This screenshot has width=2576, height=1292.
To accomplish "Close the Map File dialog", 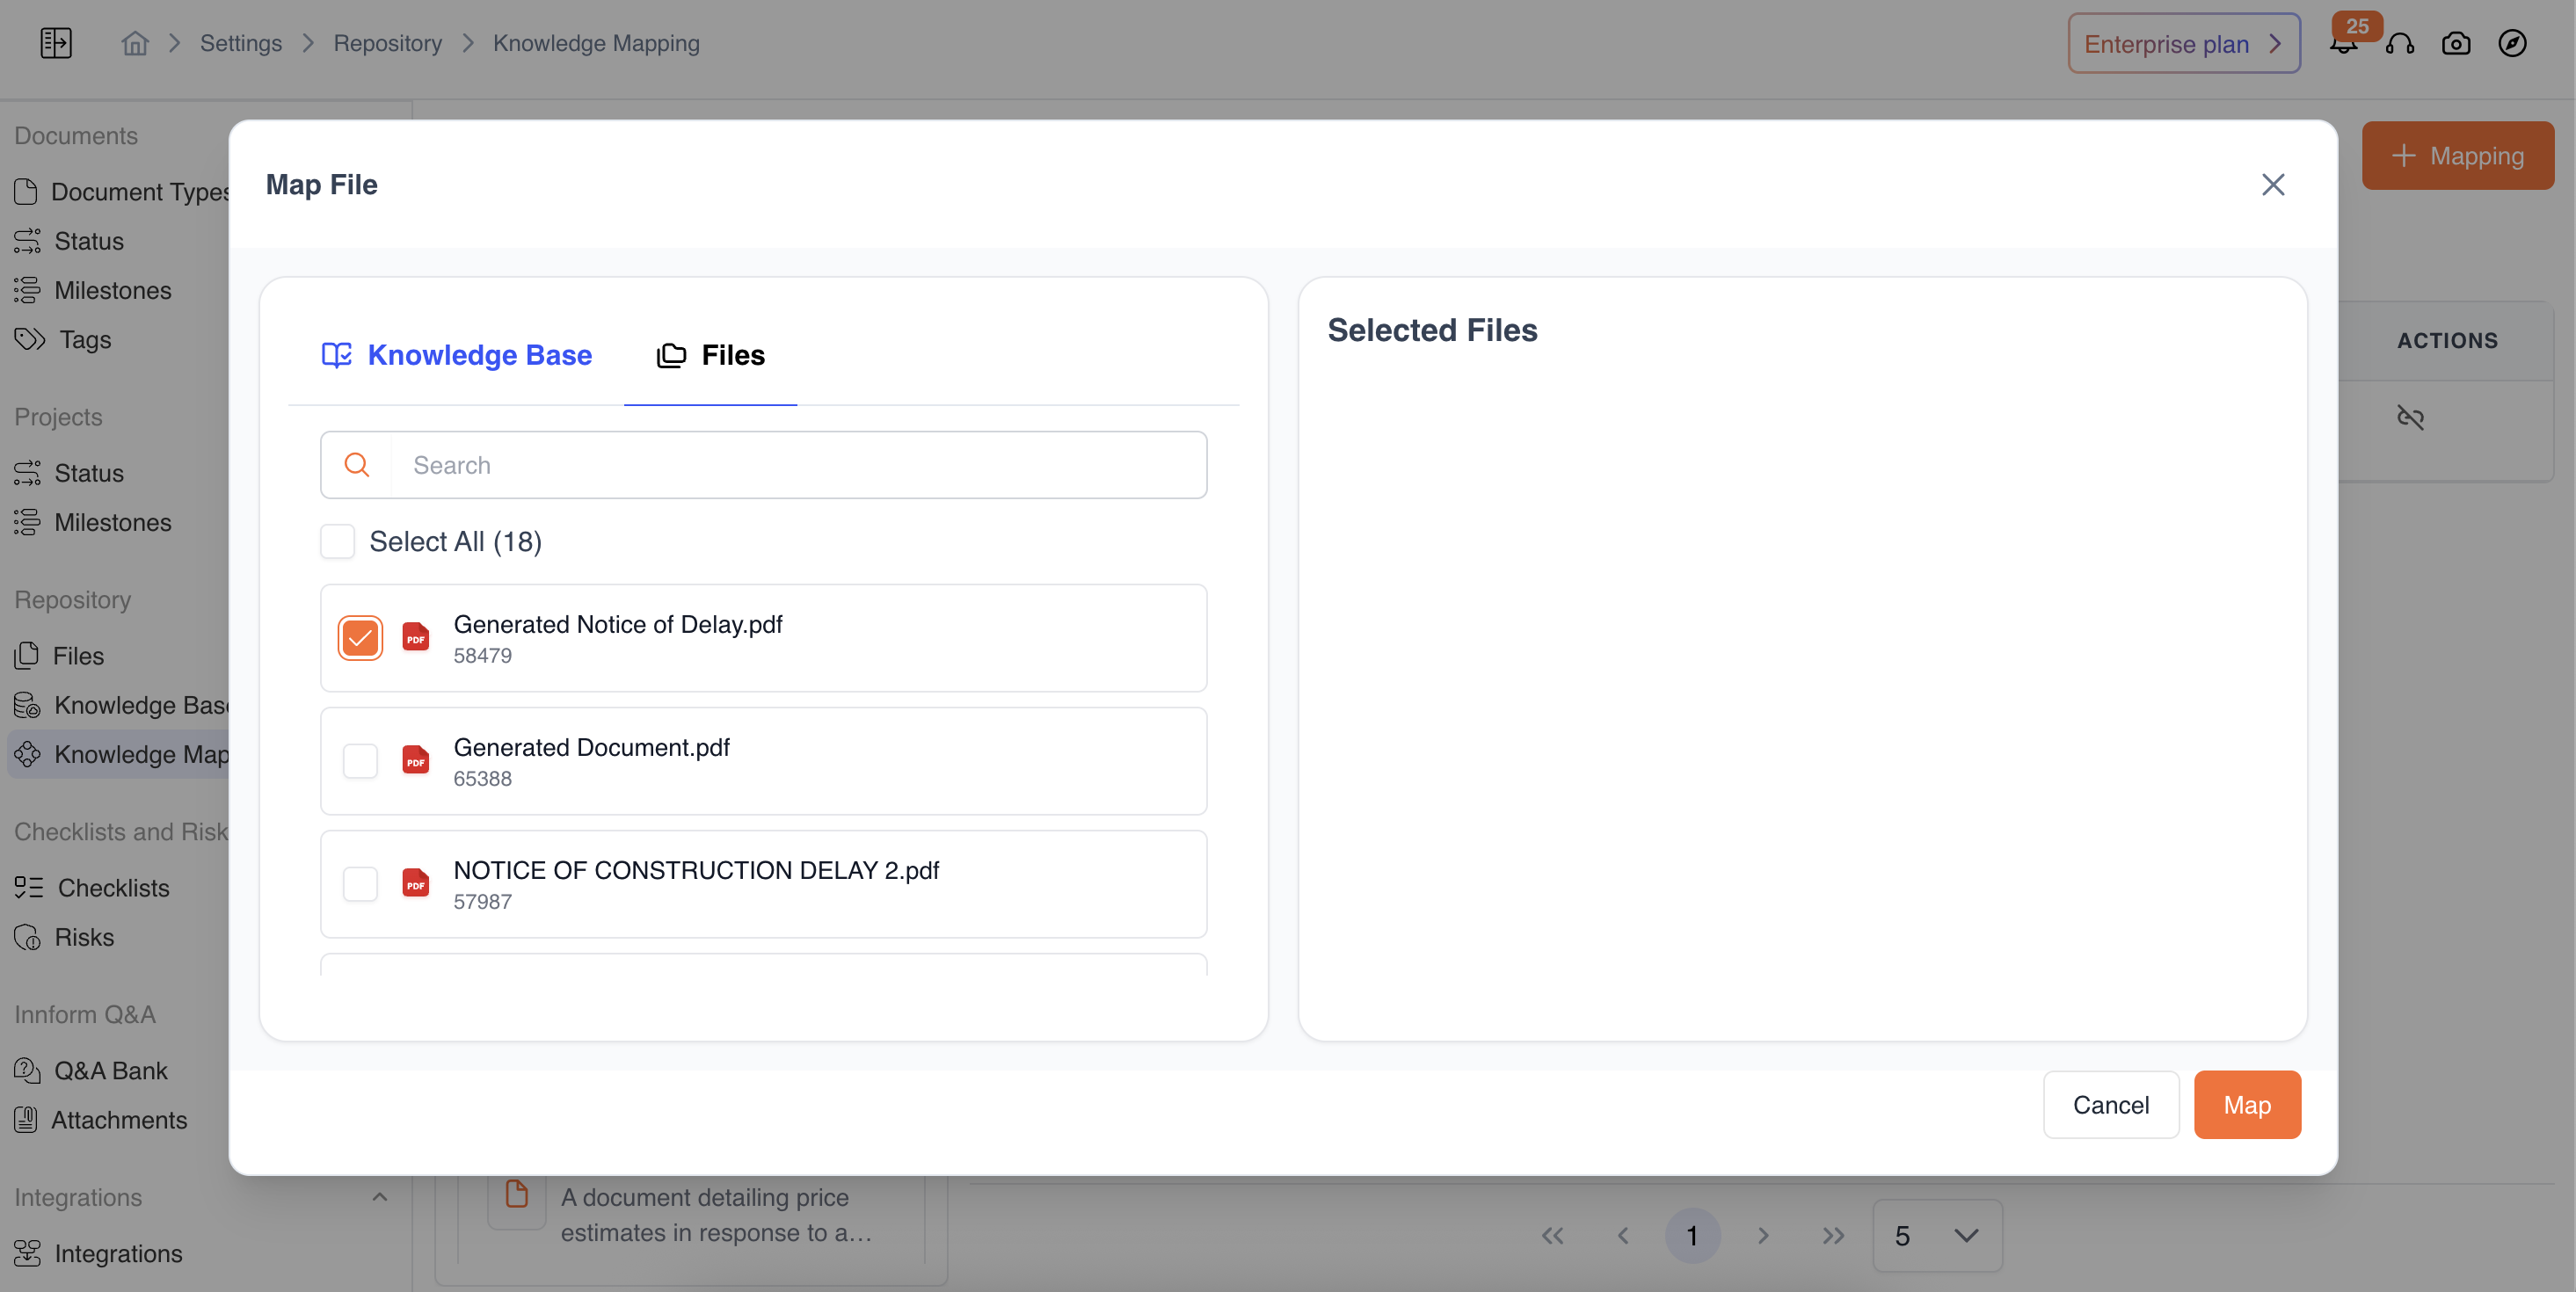I will (x=2273, y=184).
